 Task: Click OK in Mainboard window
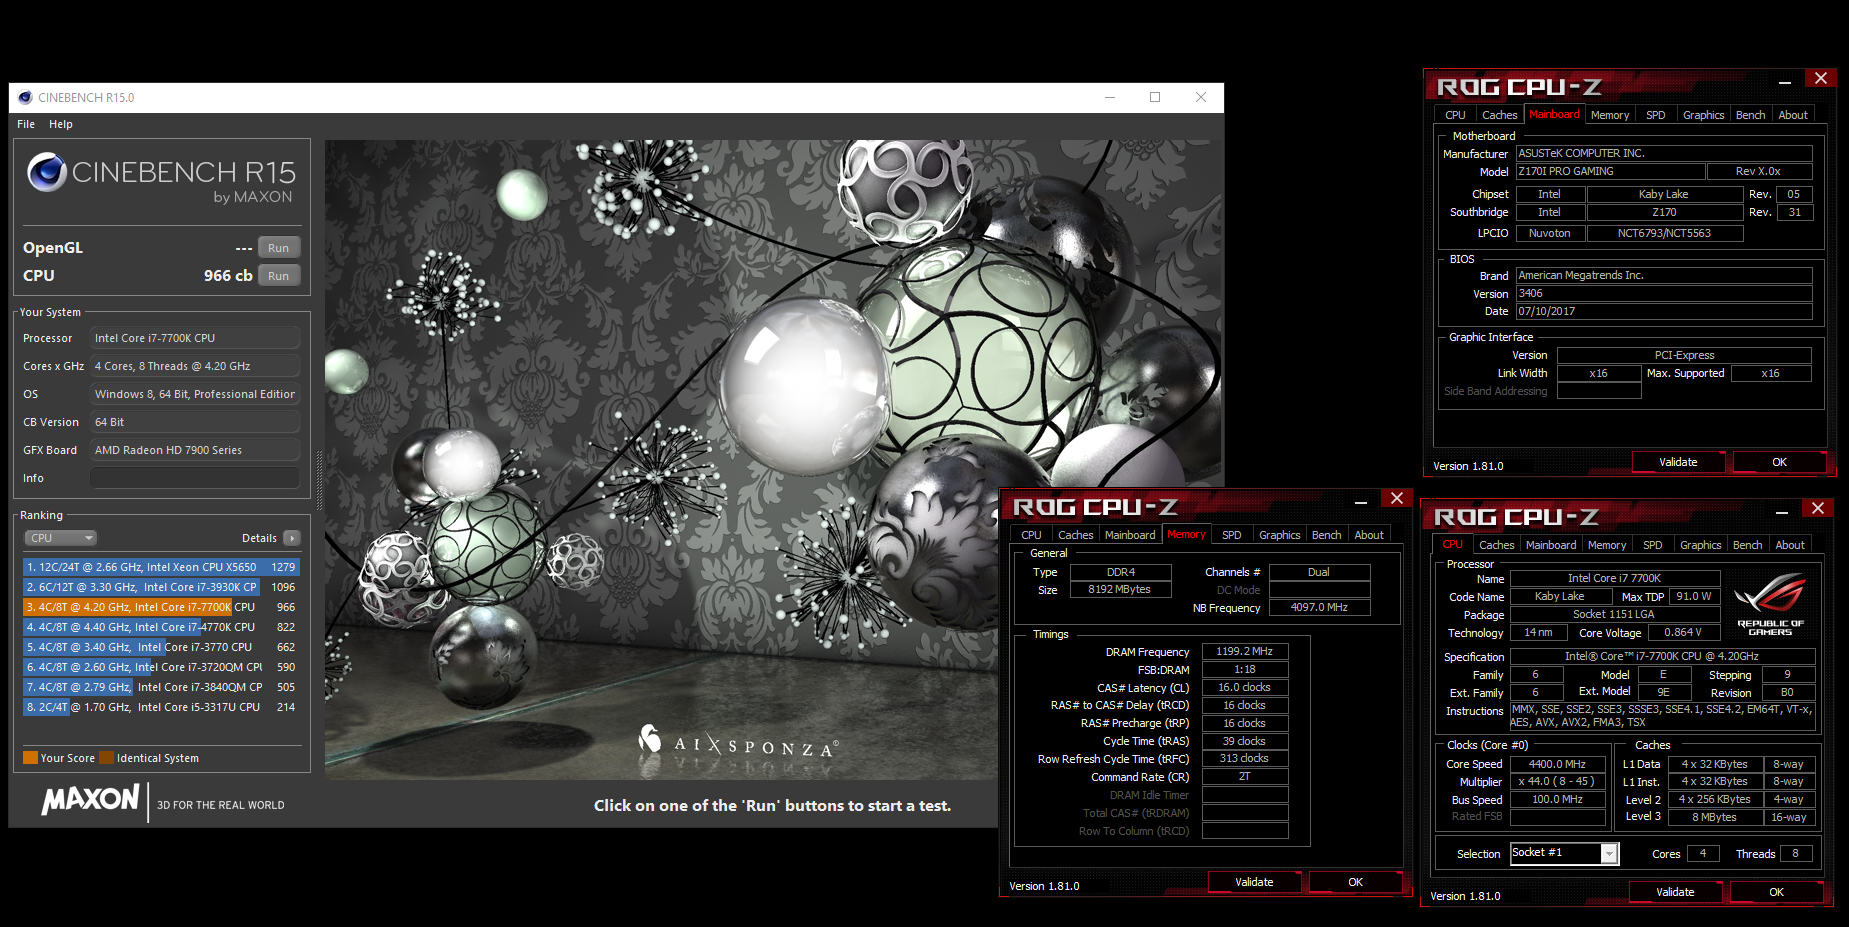tap(1779, 462)
